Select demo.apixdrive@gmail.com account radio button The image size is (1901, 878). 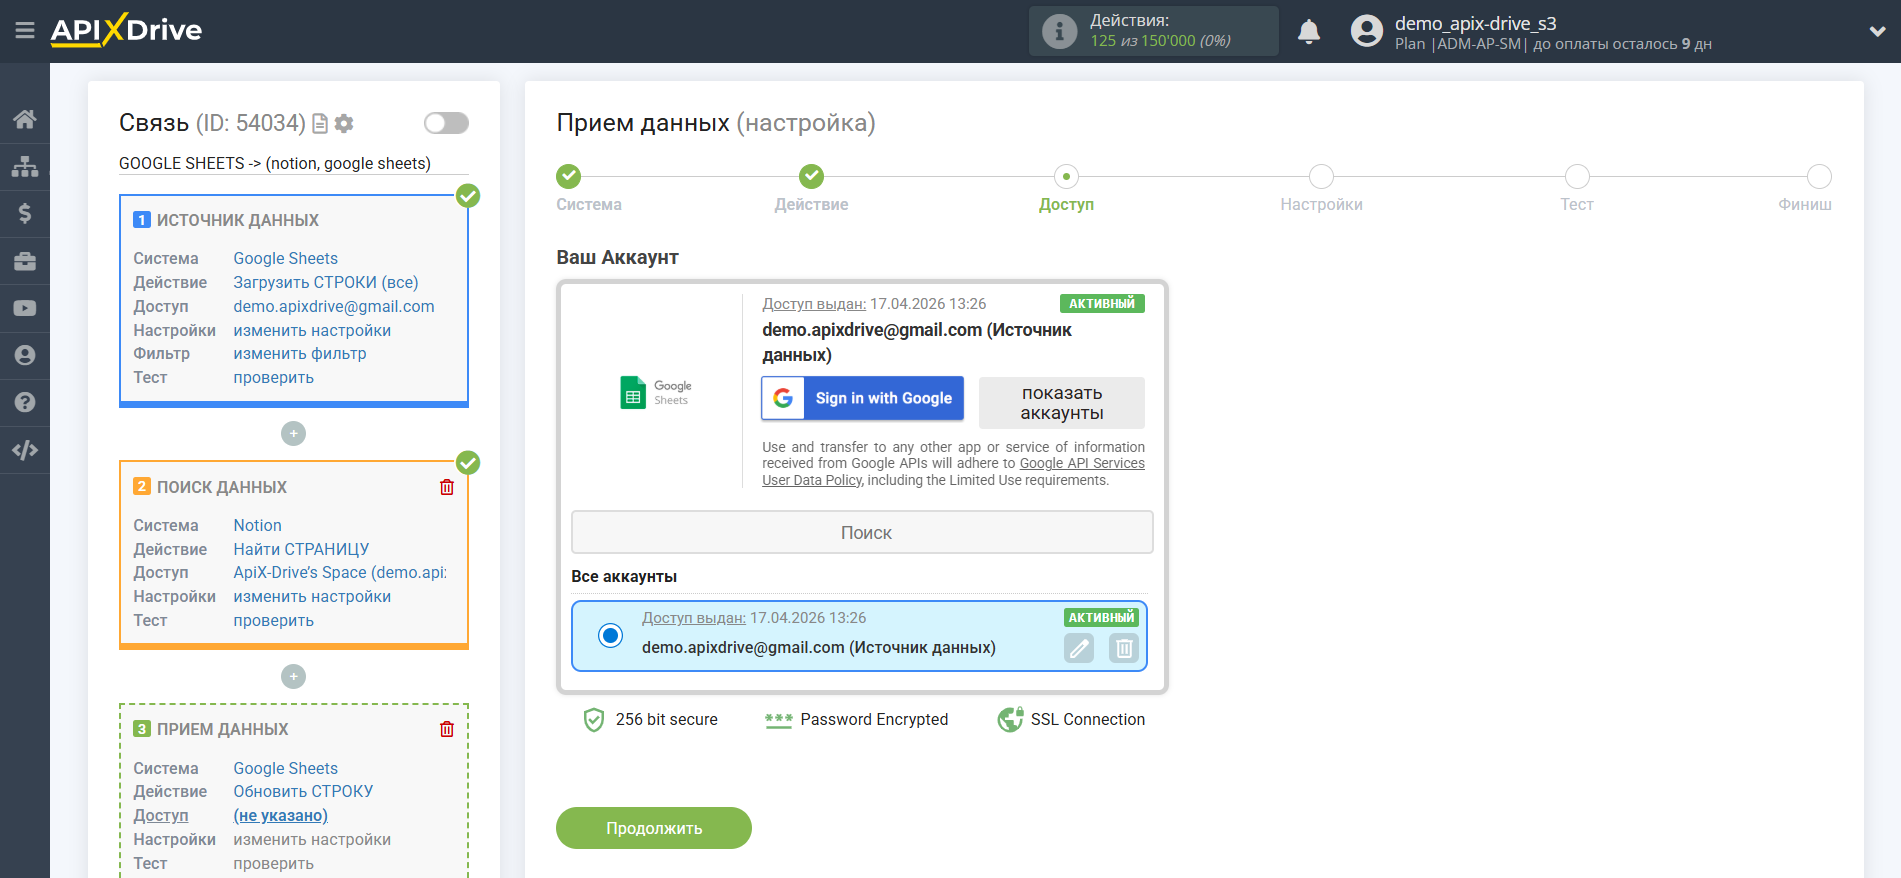[x=610, y=635]
